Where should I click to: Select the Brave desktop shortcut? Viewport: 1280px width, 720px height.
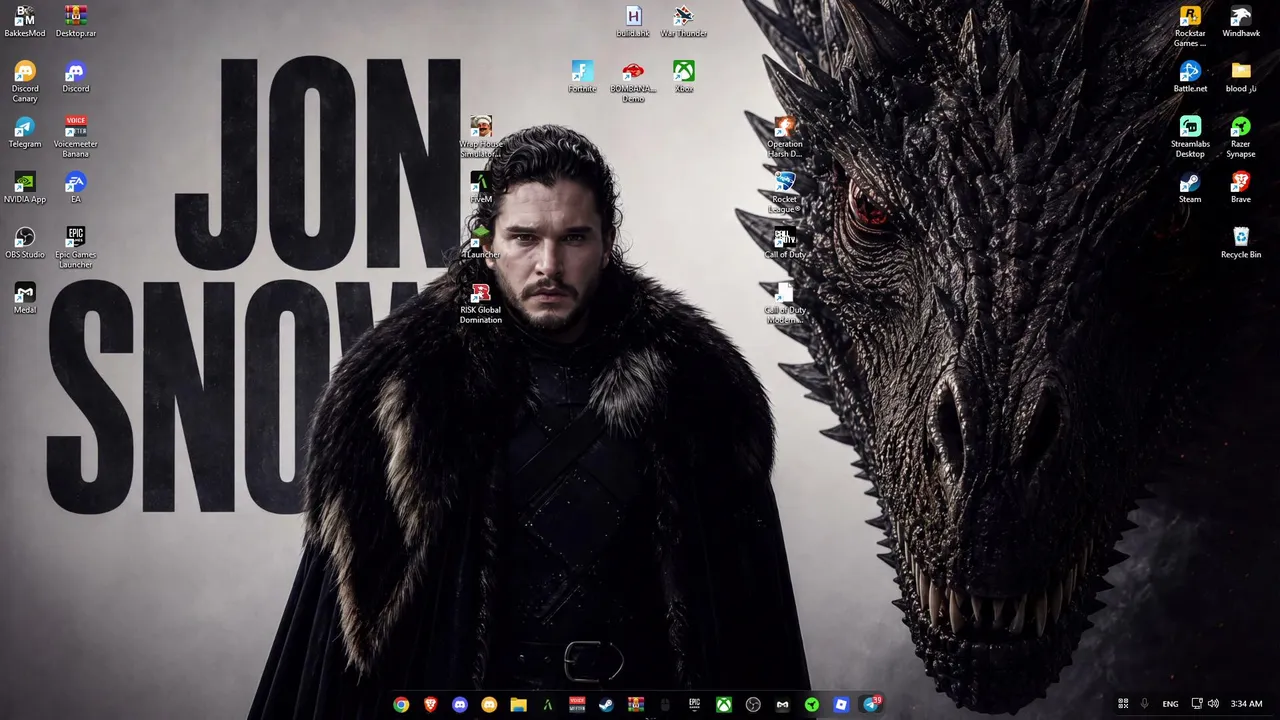click(1241, 188)
